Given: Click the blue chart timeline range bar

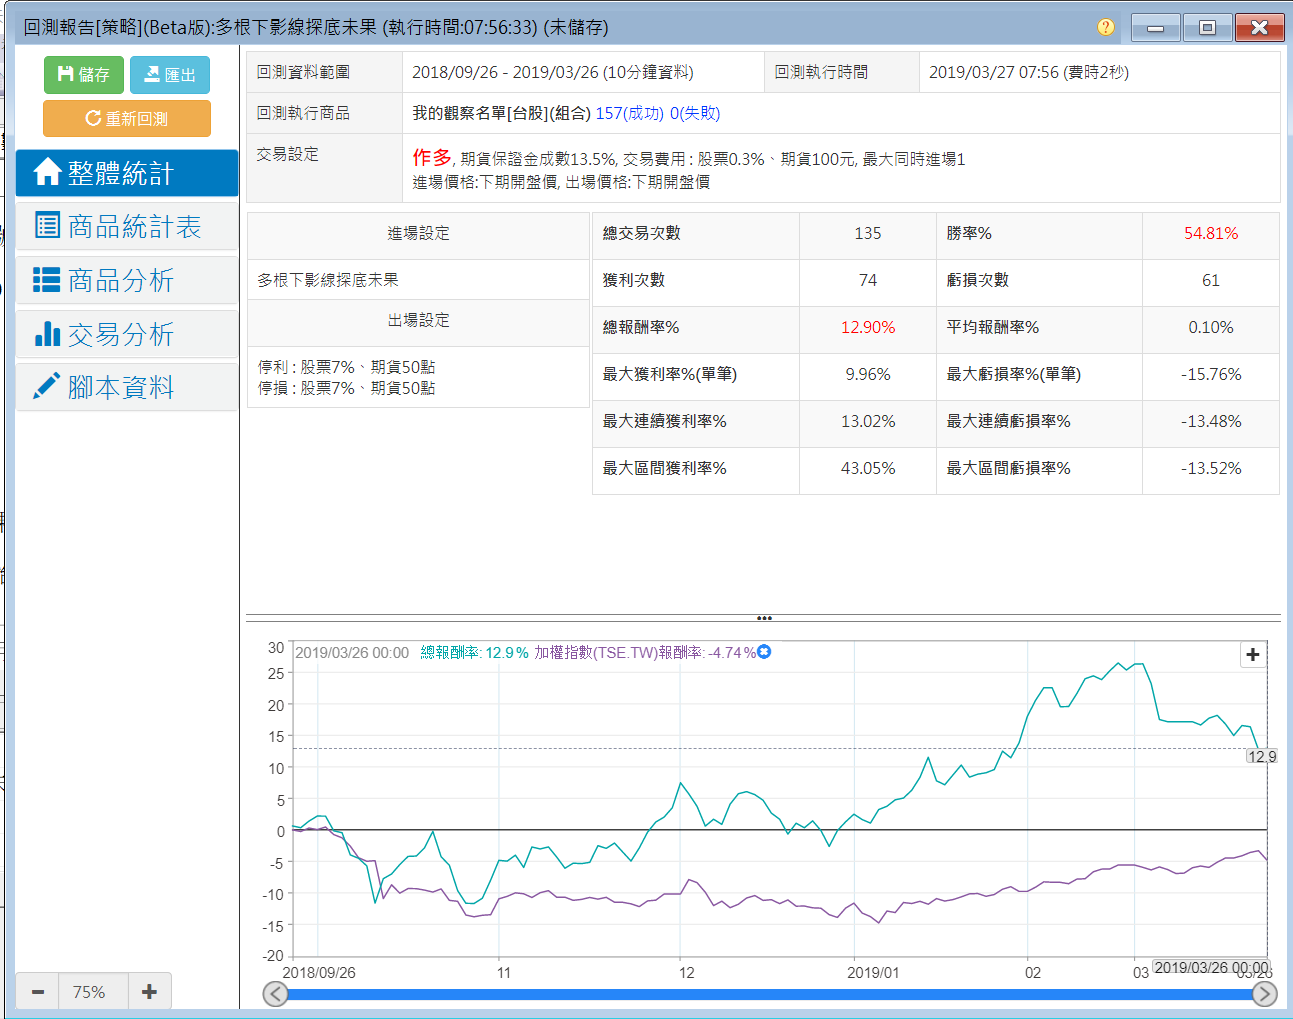Looking at the screenshot, I should [770, 995].
